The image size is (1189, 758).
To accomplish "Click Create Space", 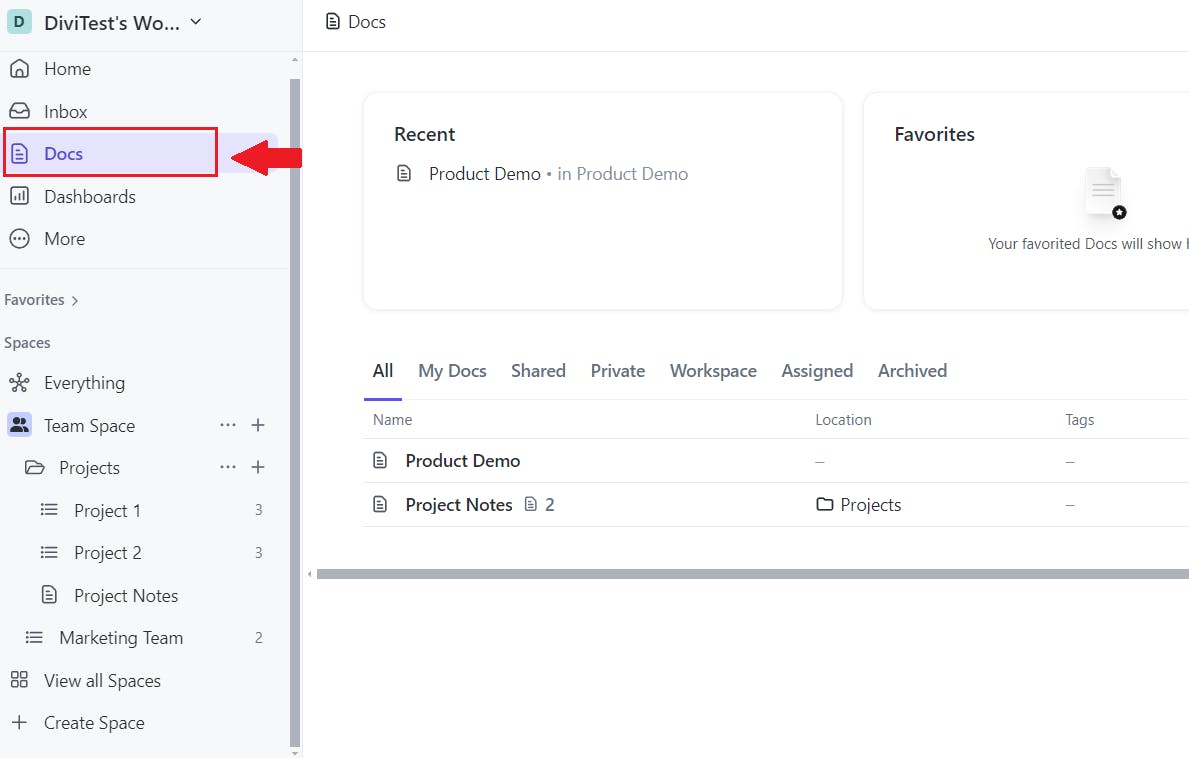I will [93, 722].
